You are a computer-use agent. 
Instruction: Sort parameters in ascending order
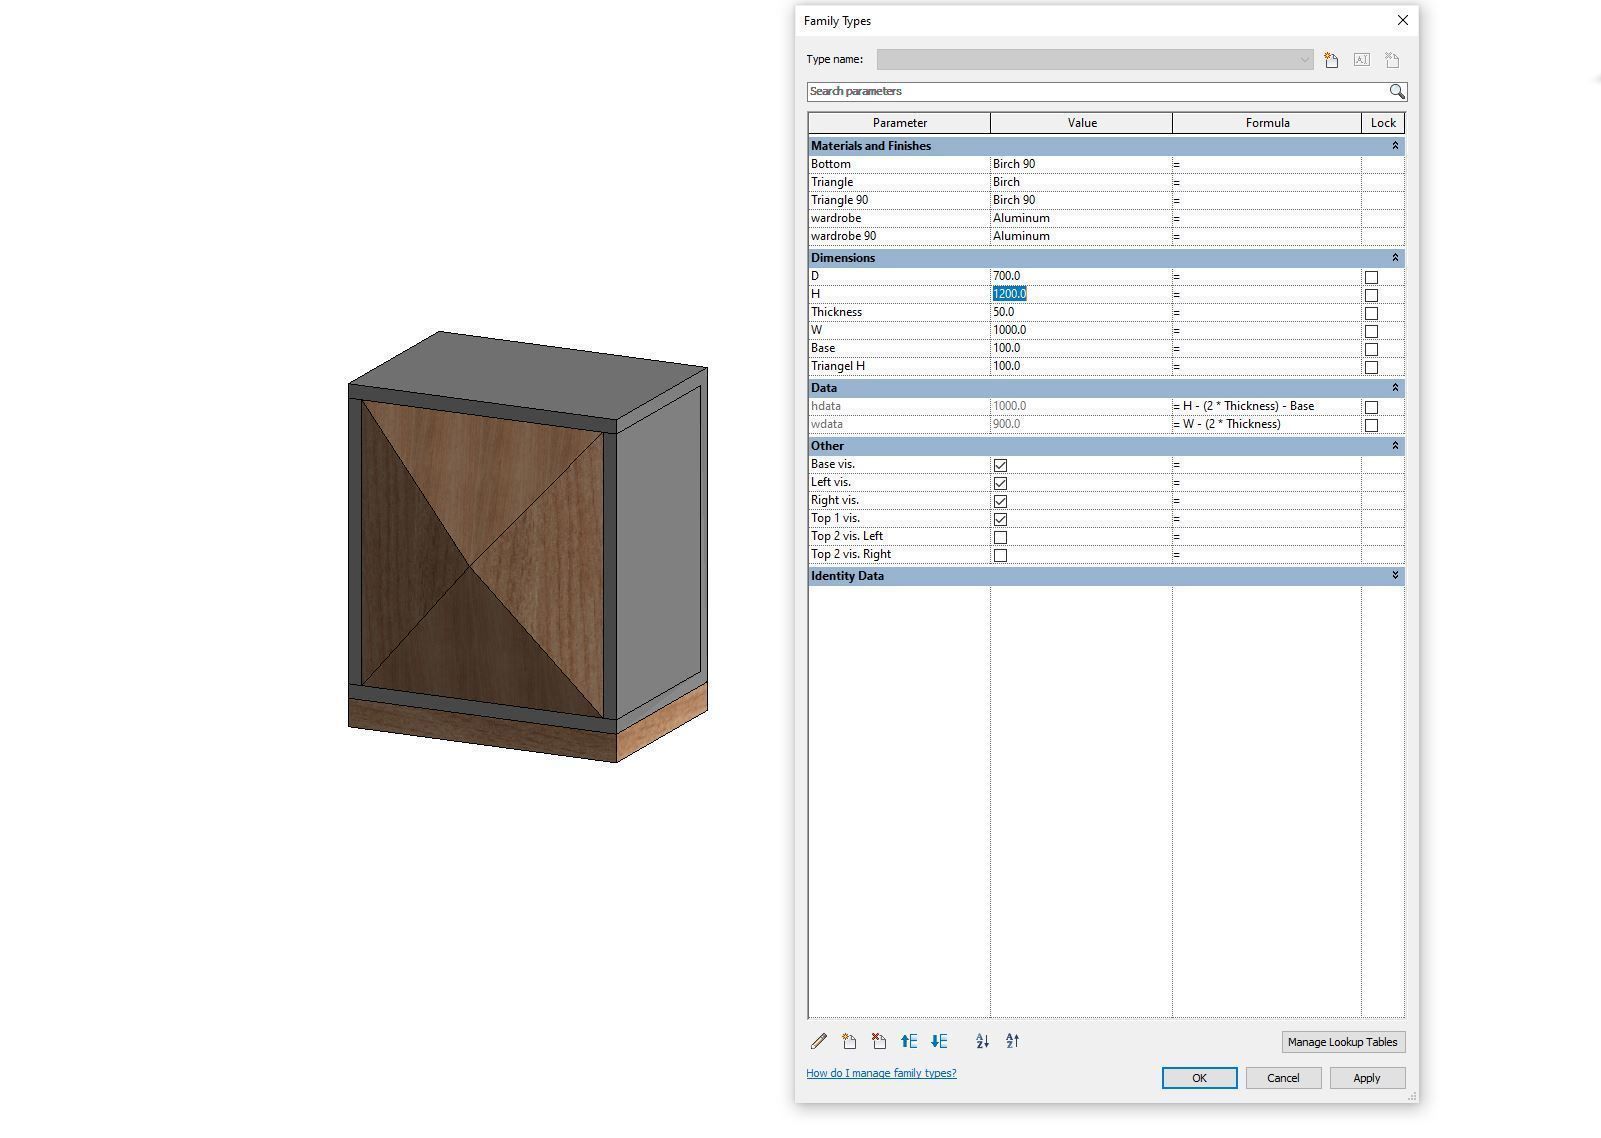[x=981, y=1041]
